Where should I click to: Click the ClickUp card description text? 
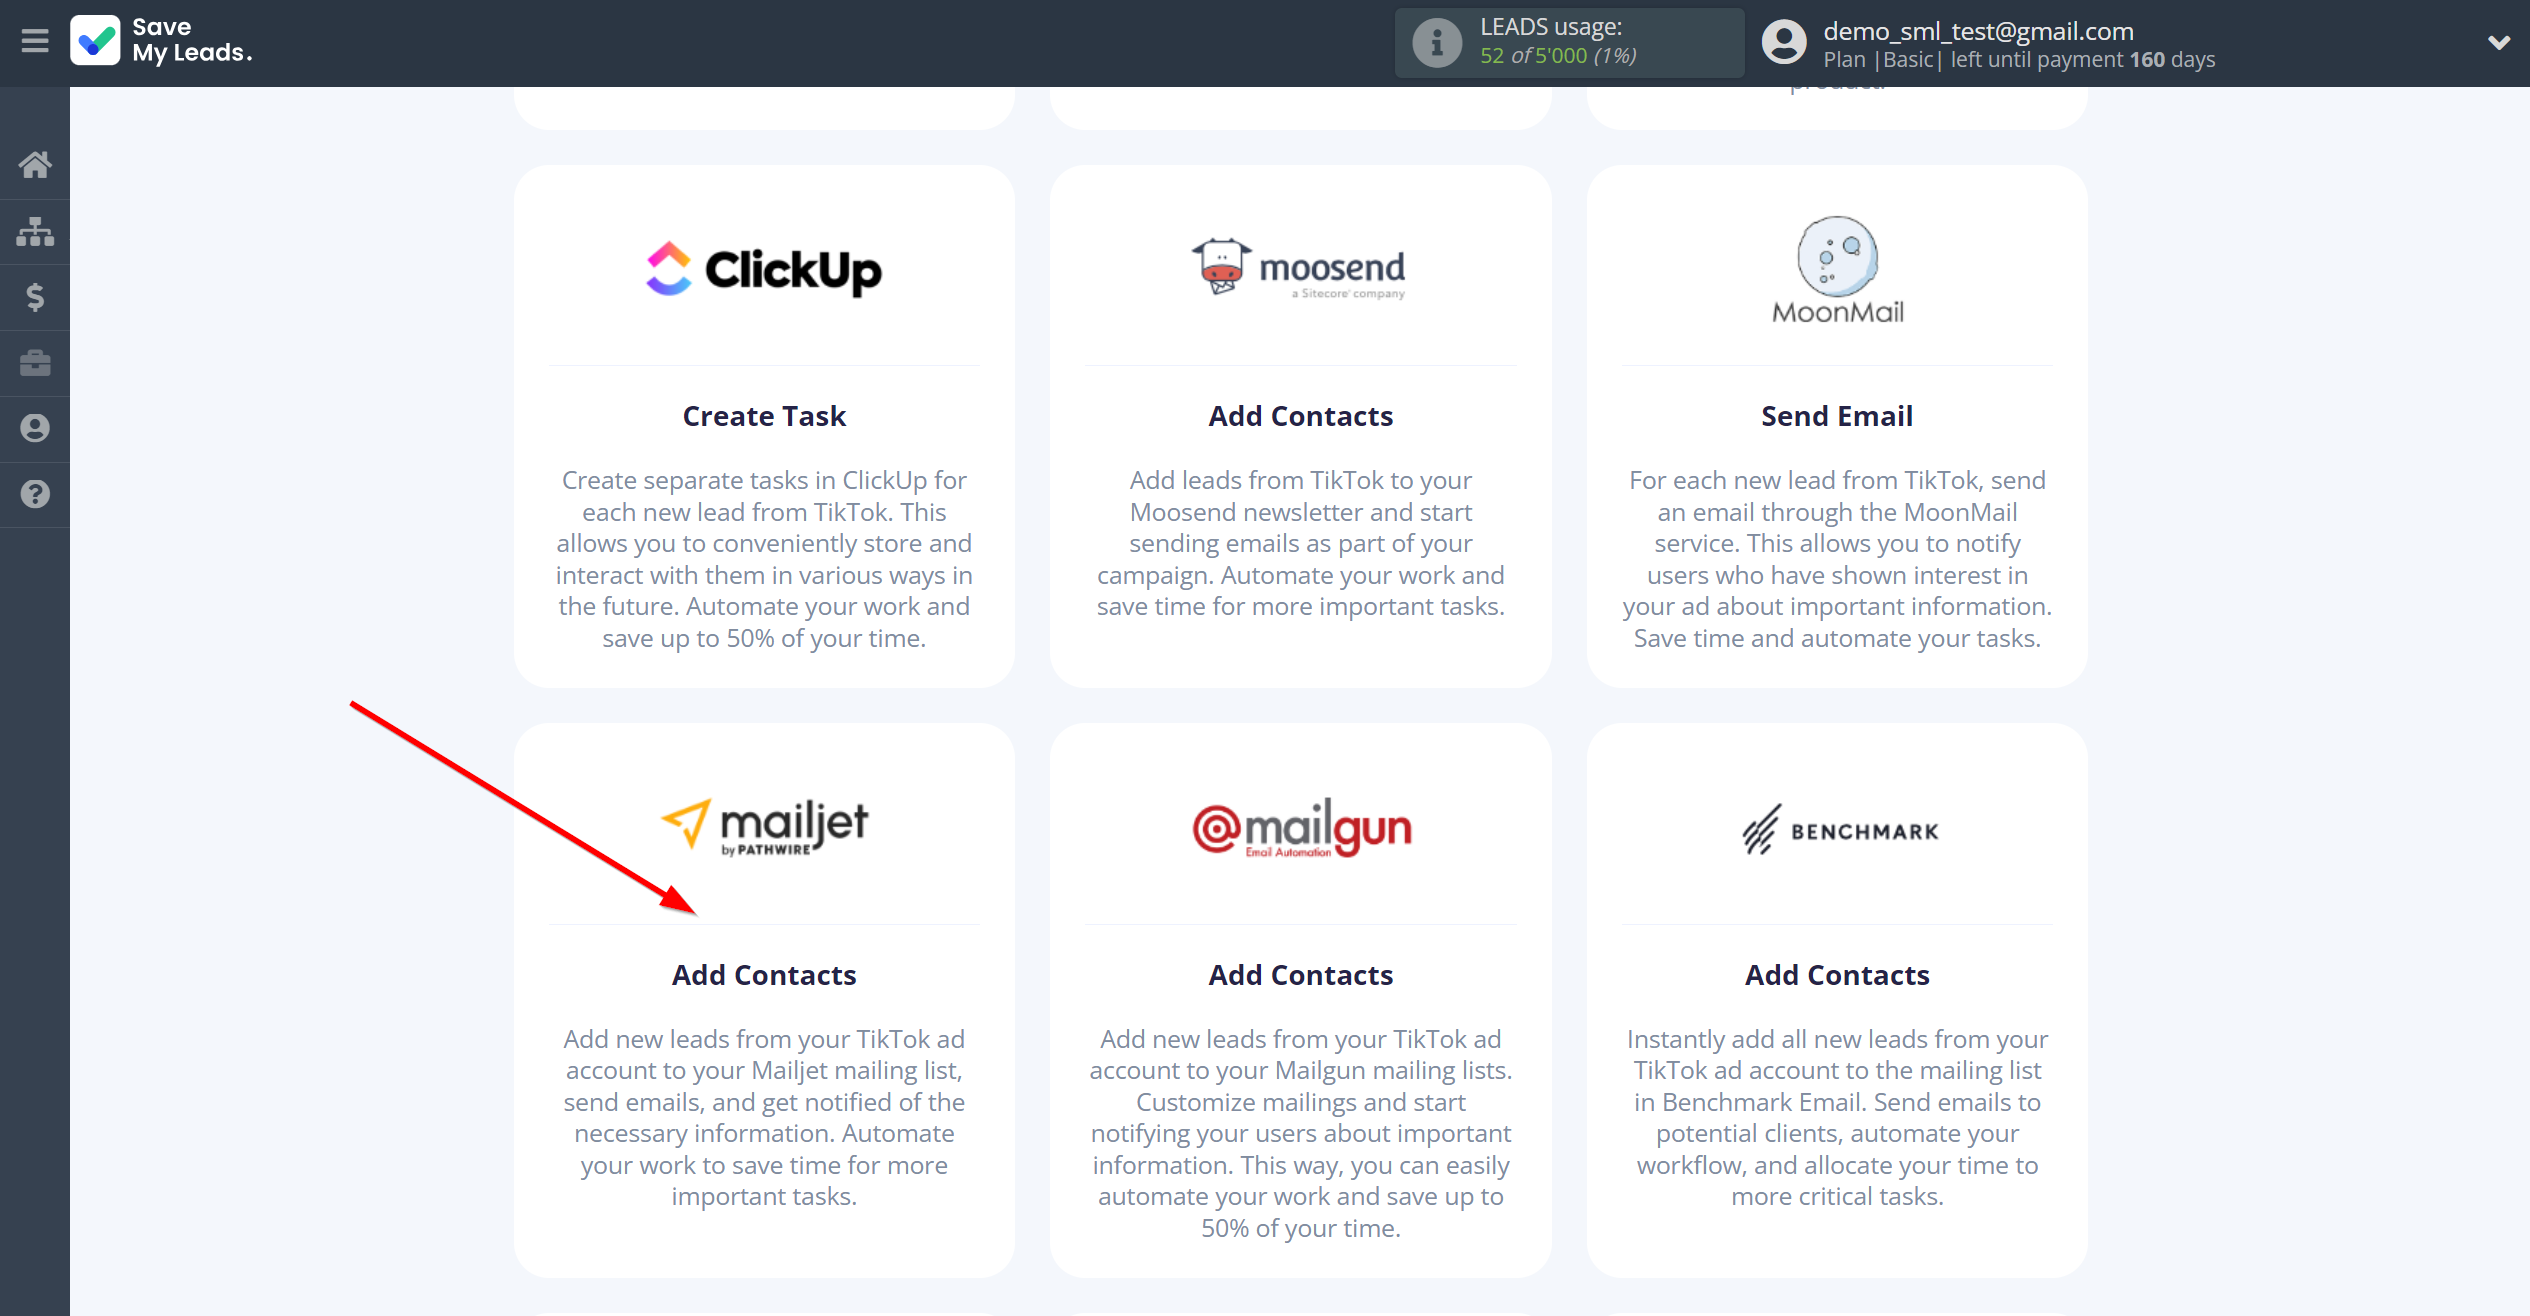click(x=764, y=559)
